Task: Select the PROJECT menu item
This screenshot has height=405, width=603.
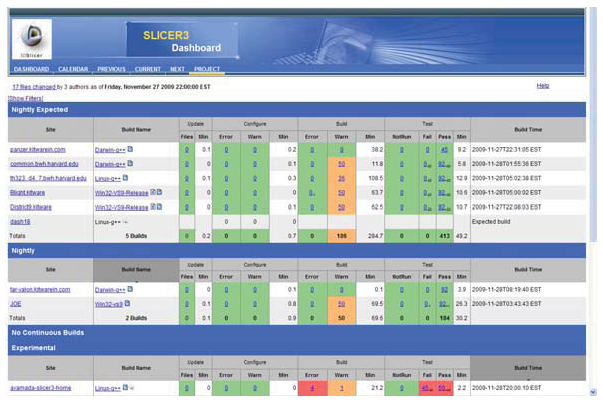Action: [208, 70]
